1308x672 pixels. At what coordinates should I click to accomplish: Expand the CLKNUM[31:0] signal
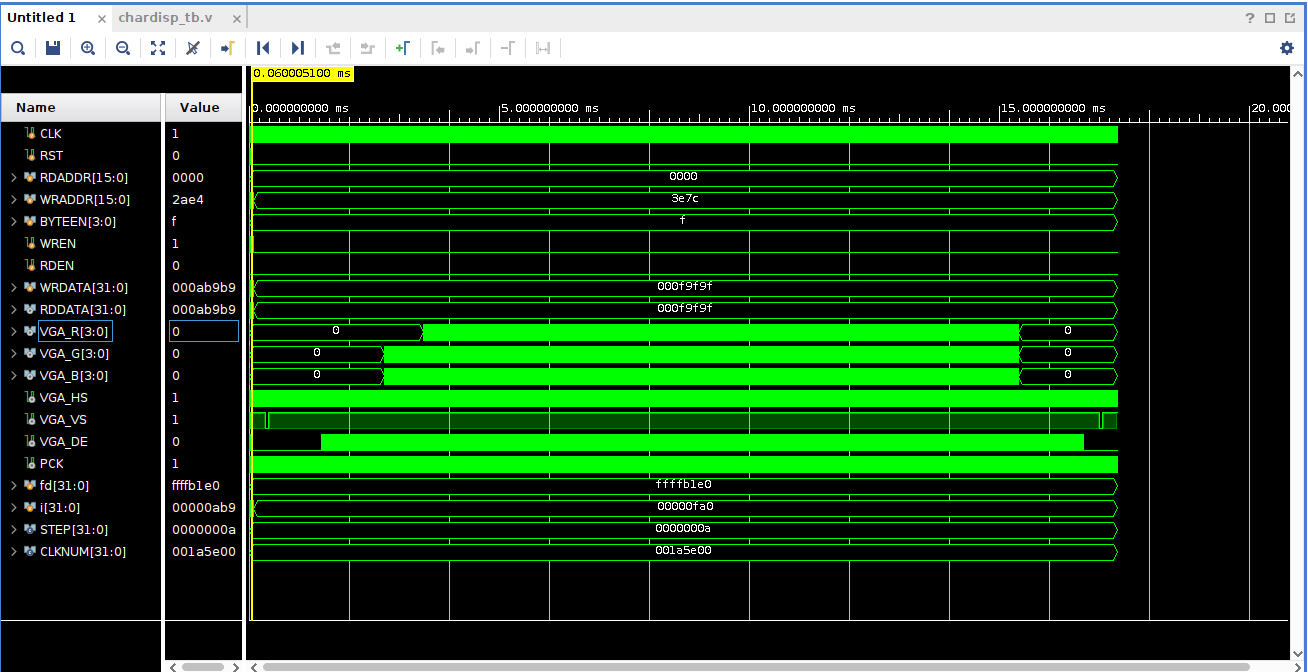pyautogui.click(x=13, y=551)
